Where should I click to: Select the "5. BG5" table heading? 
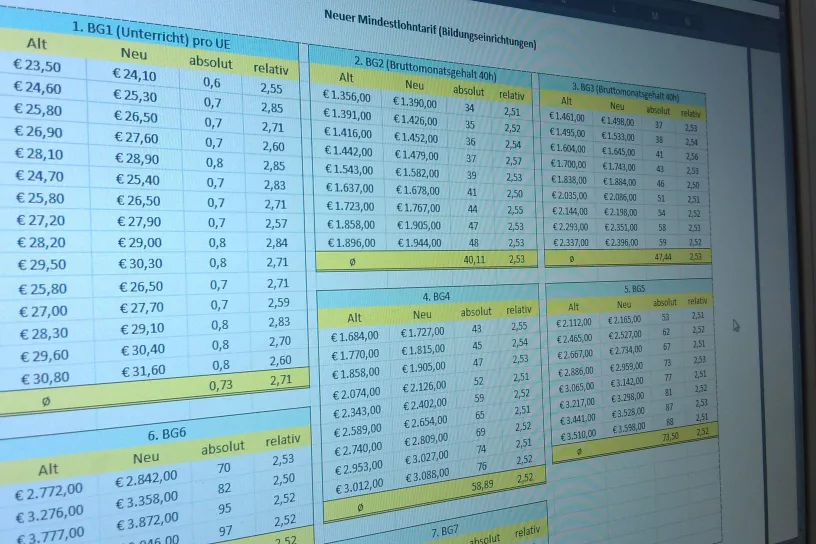coord(634,288)
